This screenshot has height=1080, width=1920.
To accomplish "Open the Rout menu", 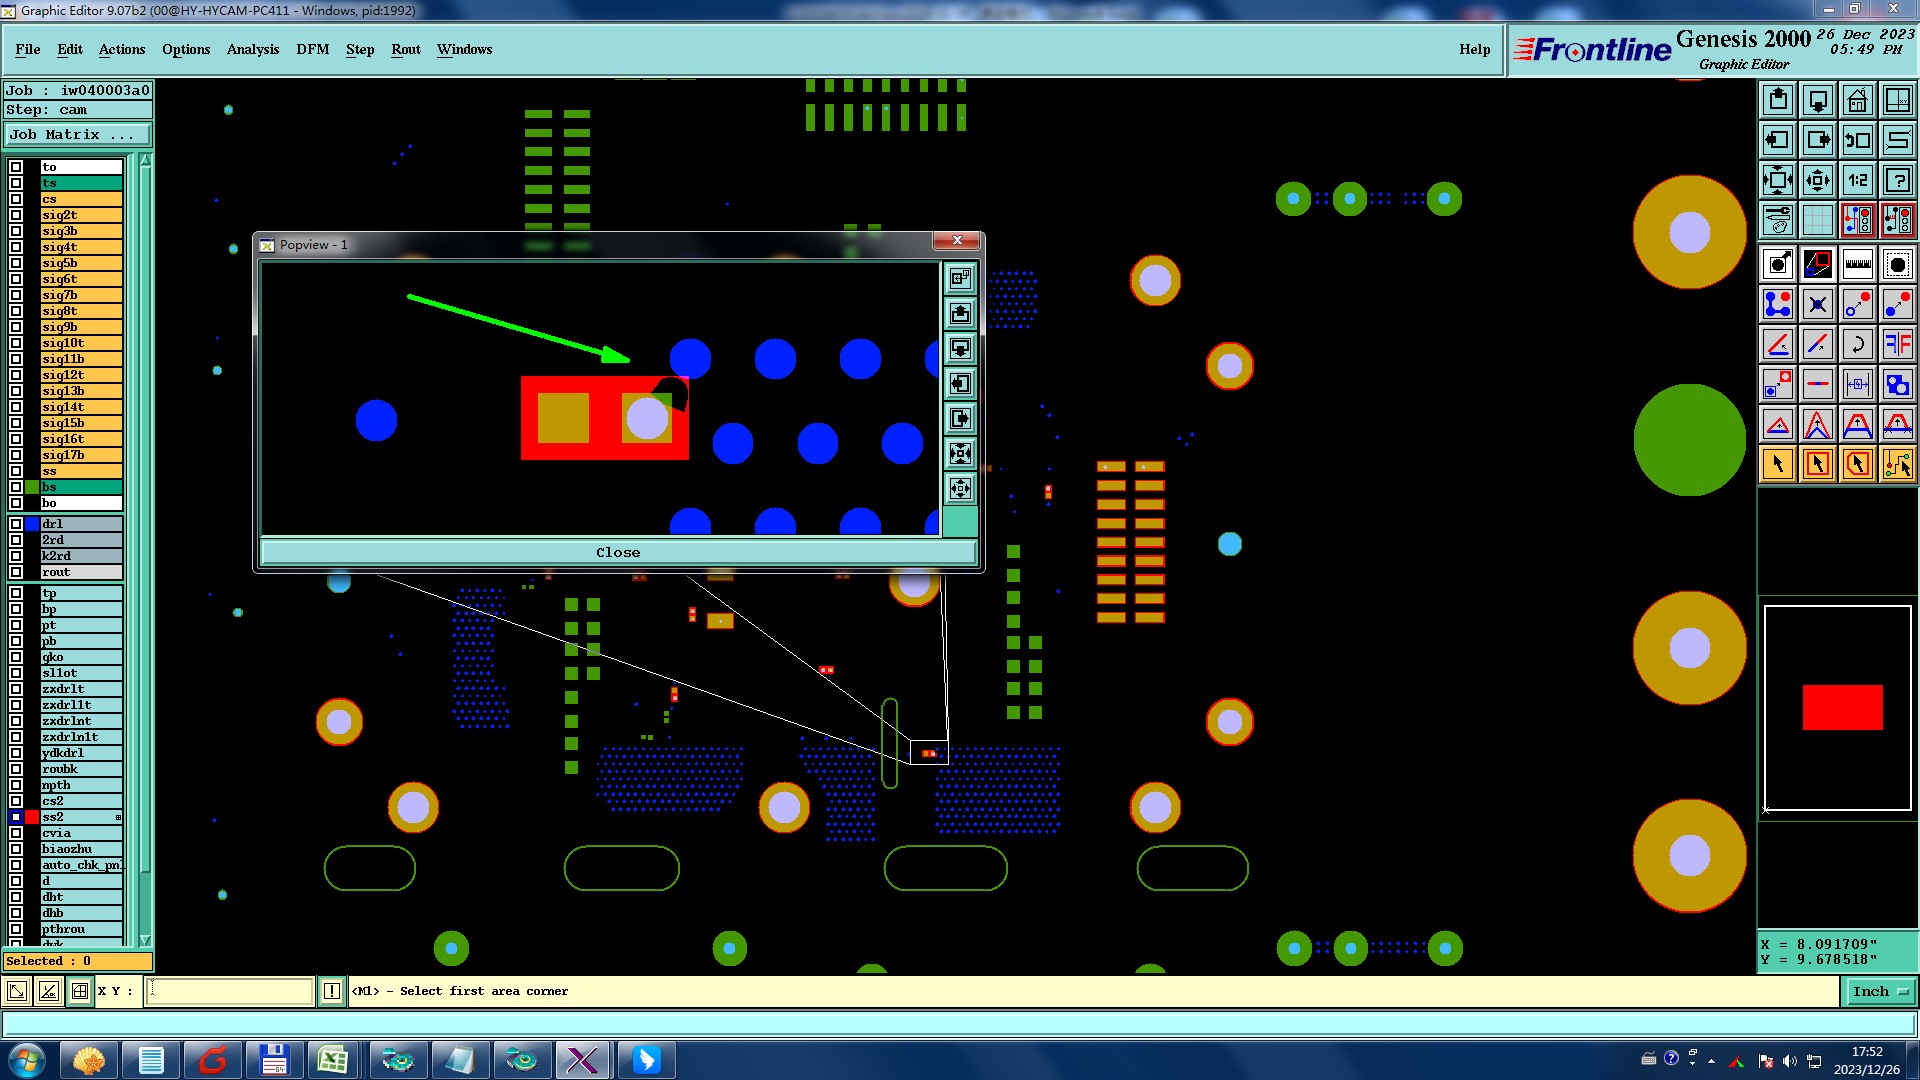I will click(406, 49).
